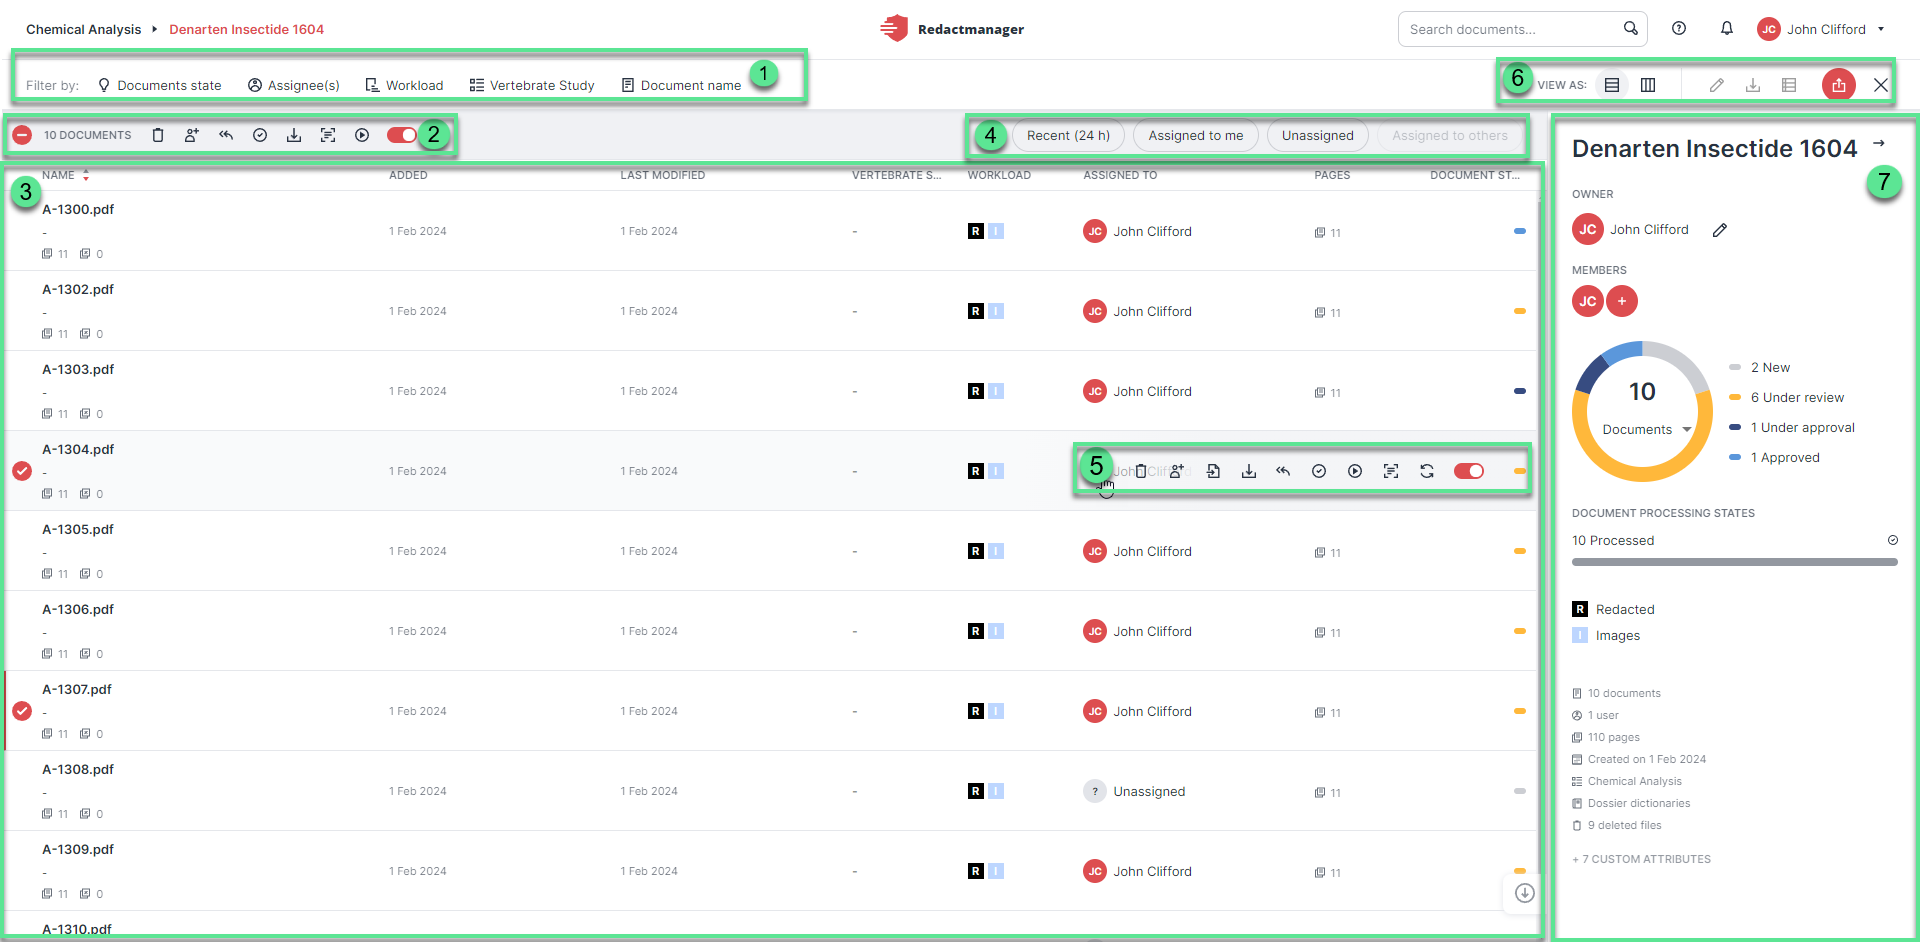
Task: Filter Assigned to me documents
Action: (x=1195, y=136)
